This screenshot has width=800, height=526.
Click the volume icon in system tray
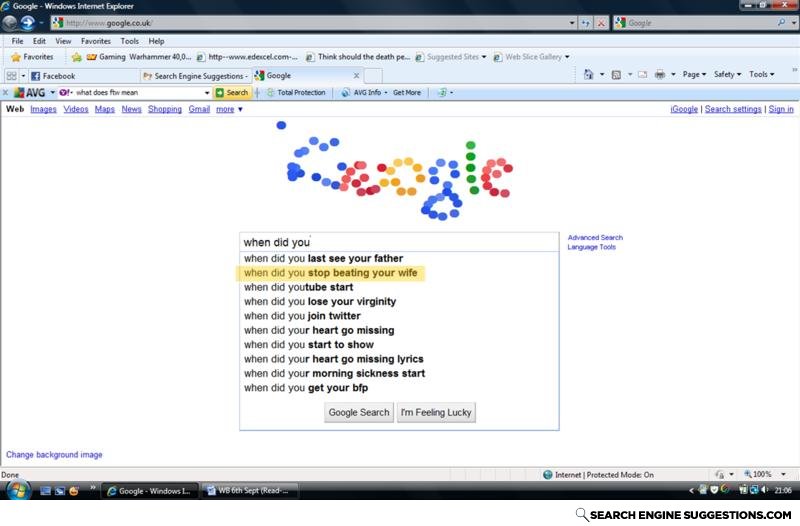pos(764,490)
